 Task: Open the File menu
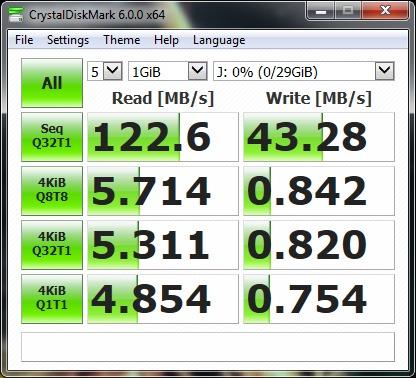[24, 40]
